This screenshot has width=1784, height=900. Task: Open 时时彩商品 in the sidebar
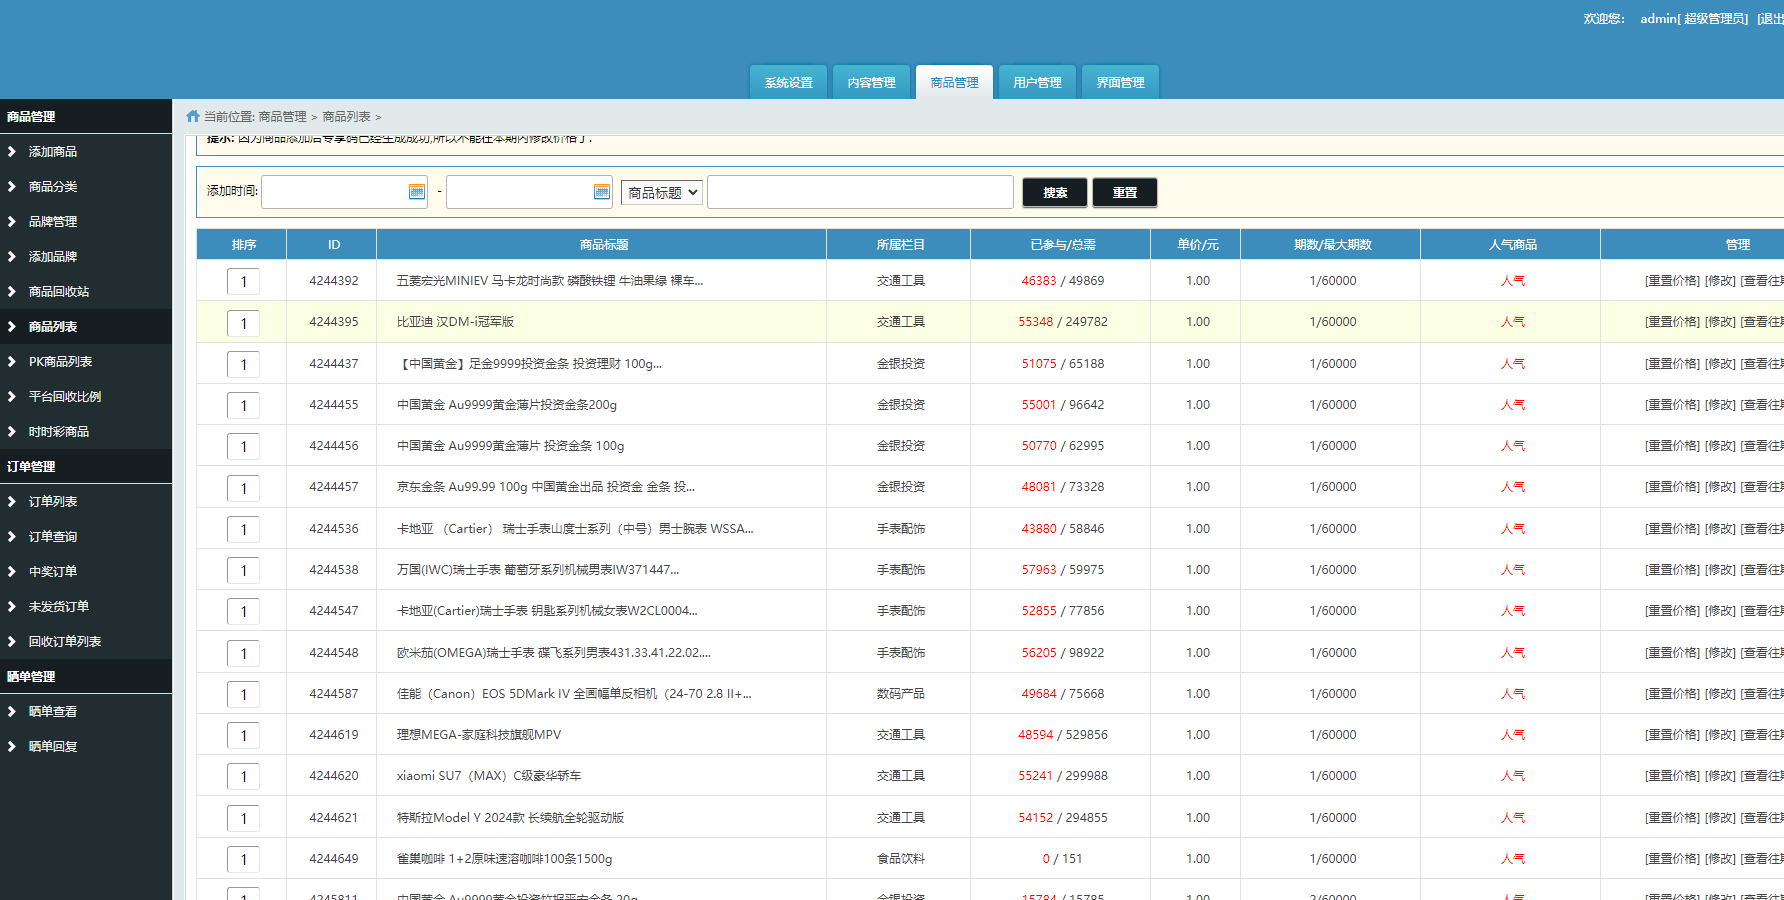point(59,432)
